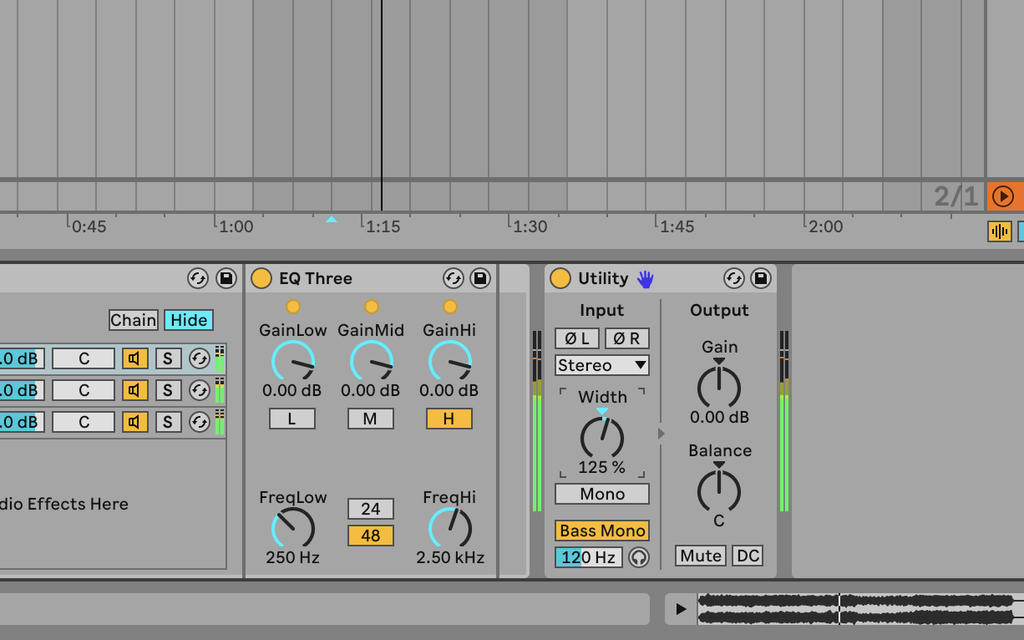The image size is (1024, 640).
Task: Enable DC offset filtering in Utility
Action: [747, 556]
